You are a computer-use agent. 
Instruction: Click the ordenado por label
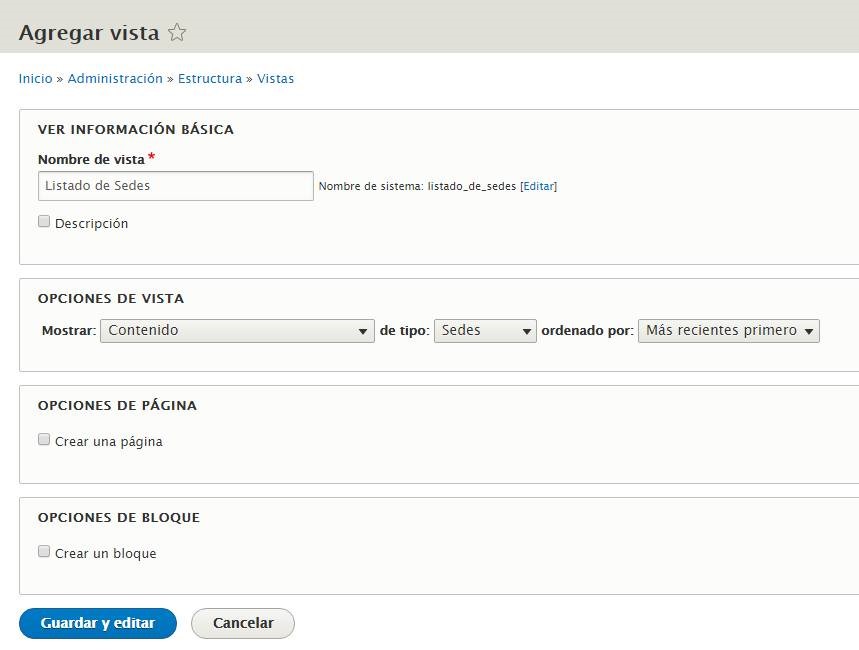587,330
